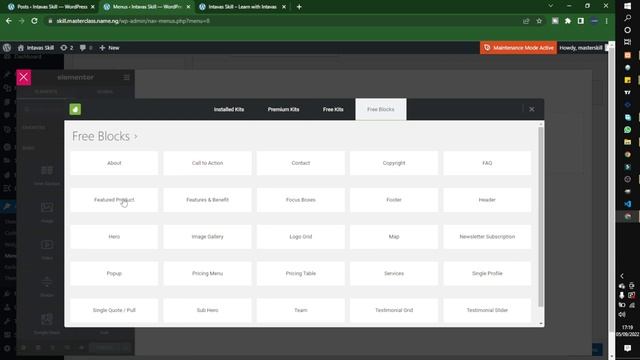The width and height of the screenshot is (640, 360).
Task: Click the Free Blocks breadcrumb heading
Action: click(x=101, y=136)
